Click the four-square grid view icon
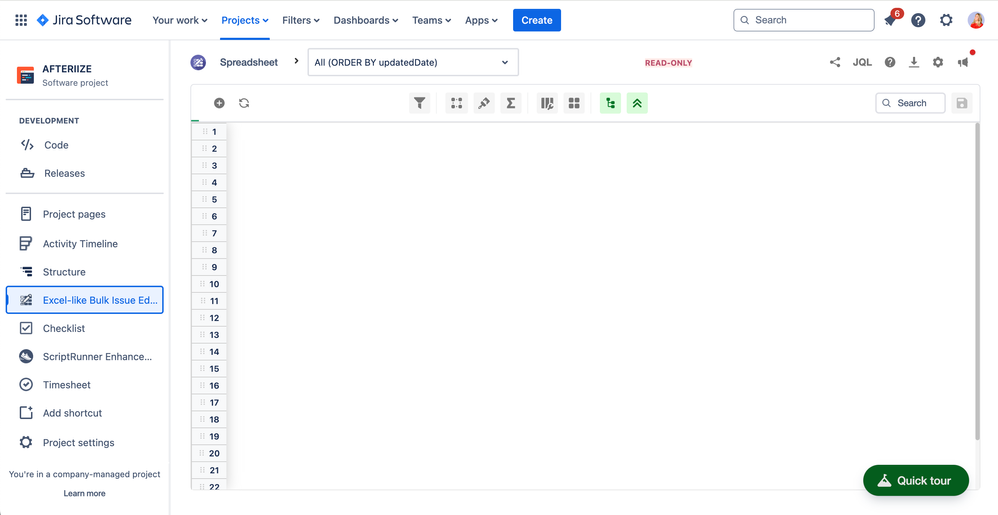998x515 pixels. click(574, 103)
